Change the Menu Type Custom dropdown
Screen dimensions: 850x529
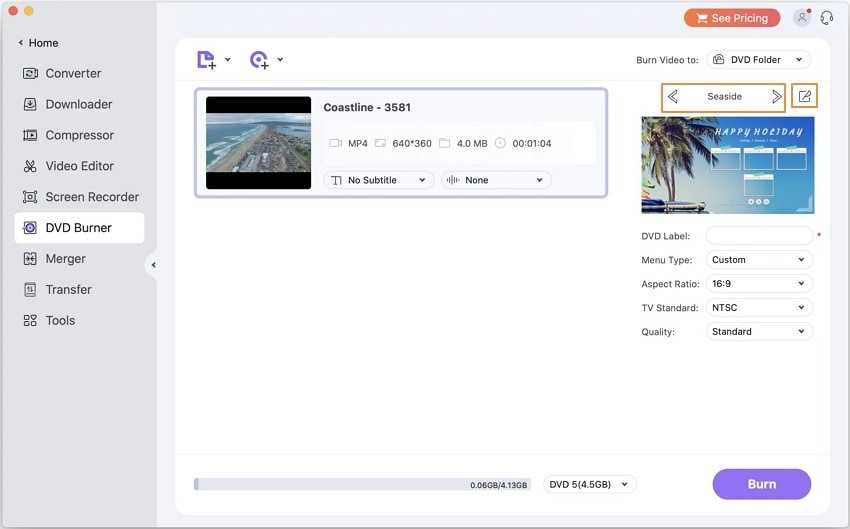point(759,260)
